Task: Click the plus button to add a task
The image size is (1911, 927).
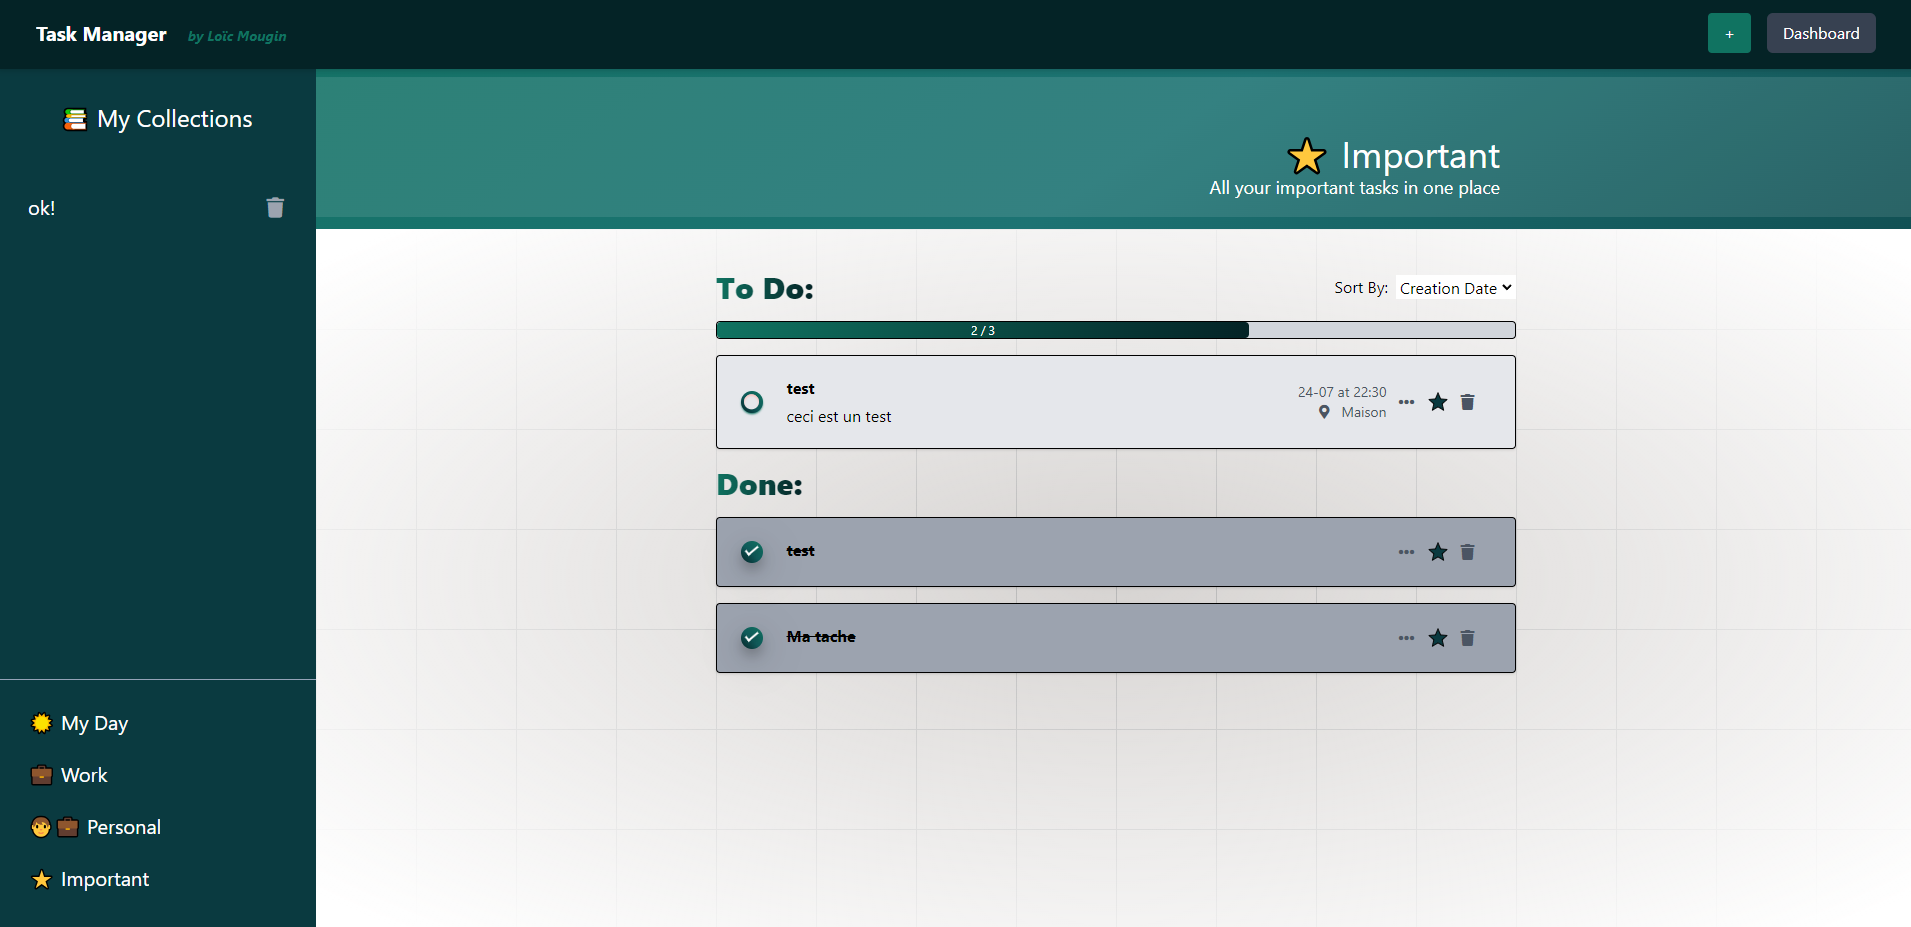Action: (1729, 33)
